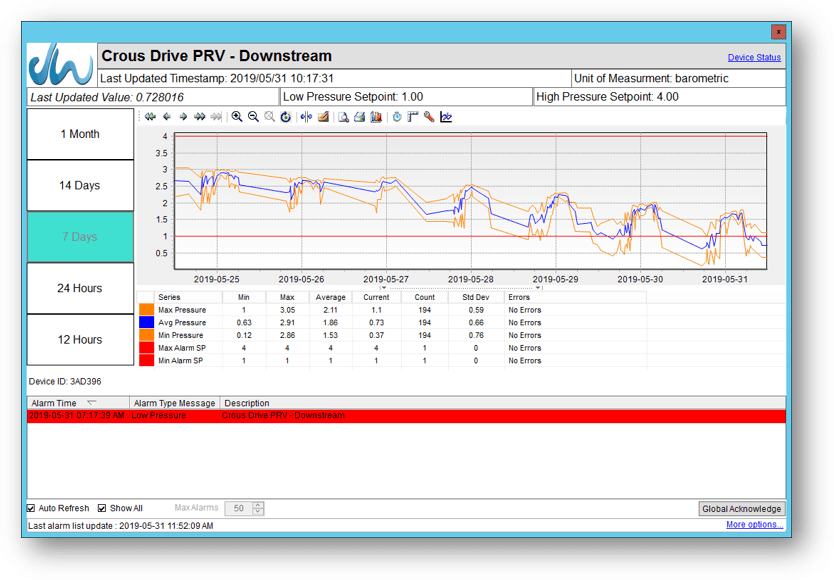Click the line chart statistics icon
Viewport: 834px width, 580px height.
[446, 117]
